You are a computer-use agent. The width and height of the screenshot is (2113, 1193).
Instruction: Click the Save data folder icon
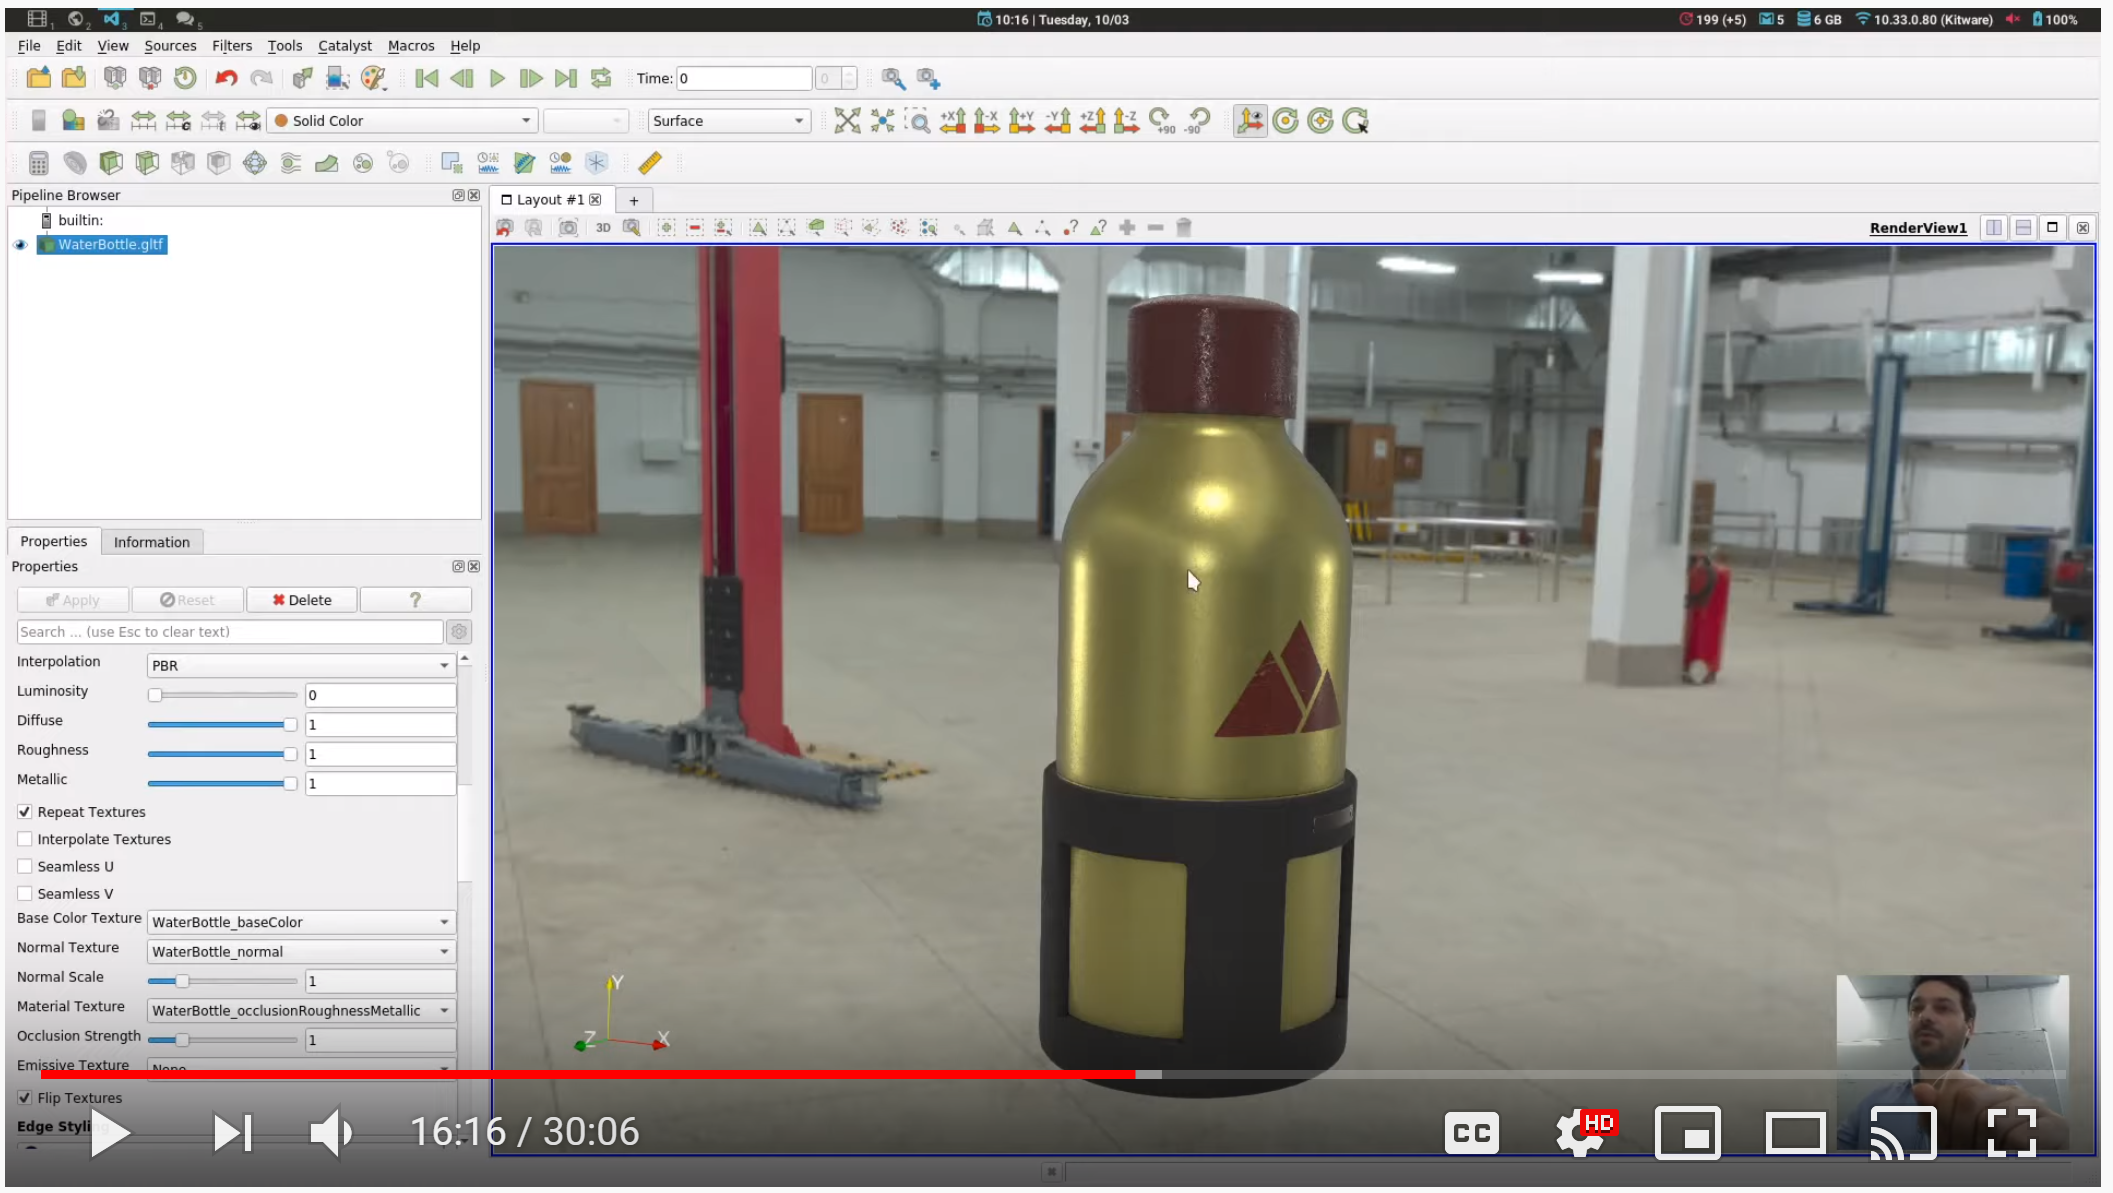point(74,78)
